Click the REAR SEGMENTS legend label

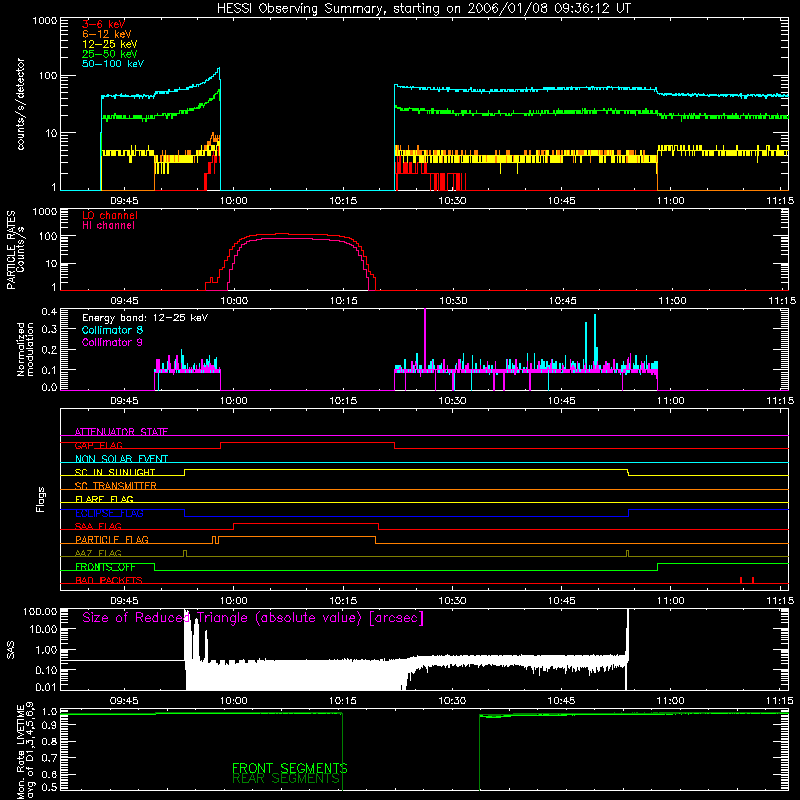tap(286, 778)
